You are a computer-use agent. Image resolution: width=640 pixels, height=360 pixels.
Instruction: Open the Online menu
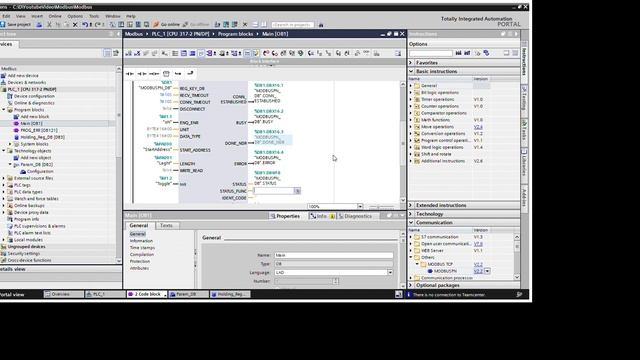click(55, 16)
